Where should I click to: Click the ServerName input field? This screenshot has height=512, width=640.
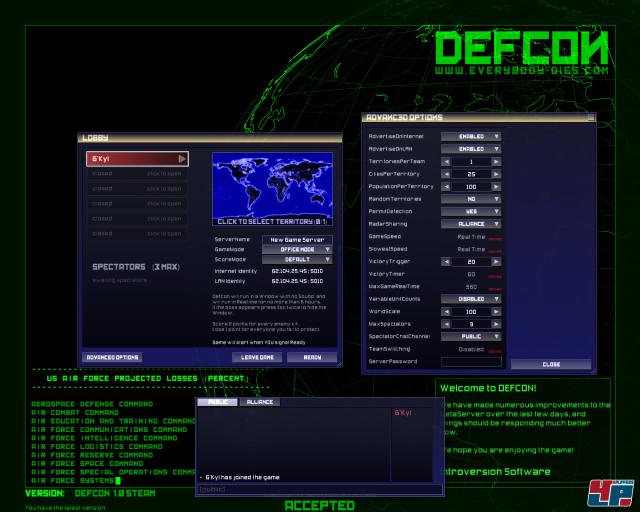tap(297, 240)
